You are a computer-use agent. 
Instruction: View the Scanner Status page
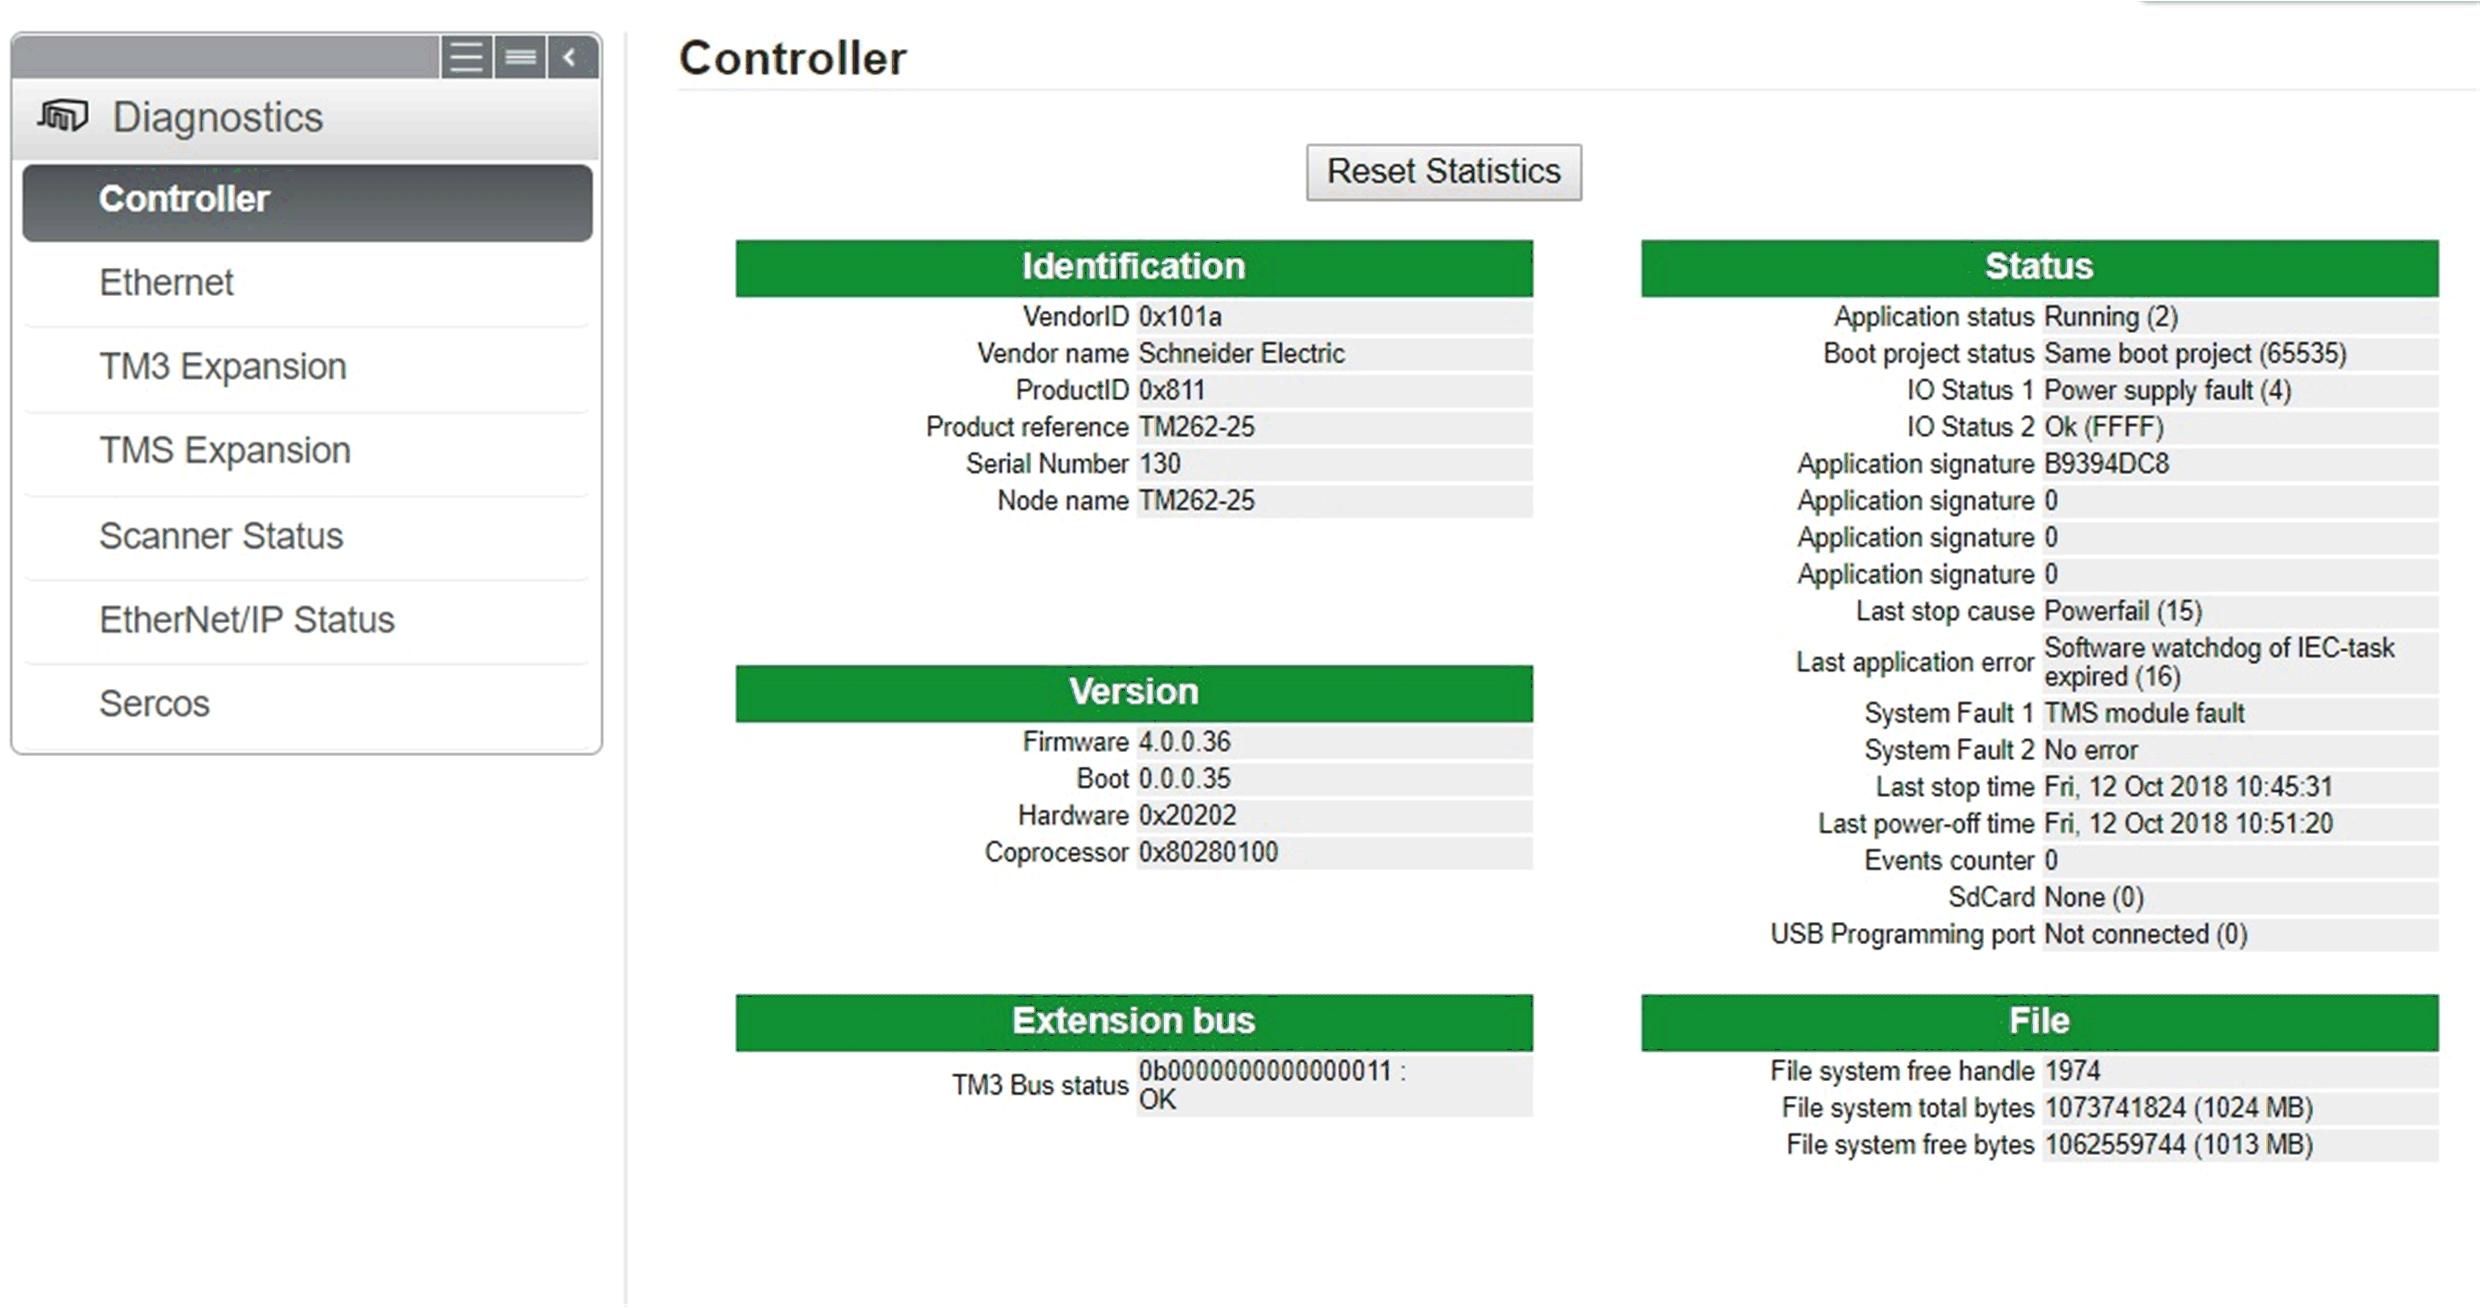220,536
